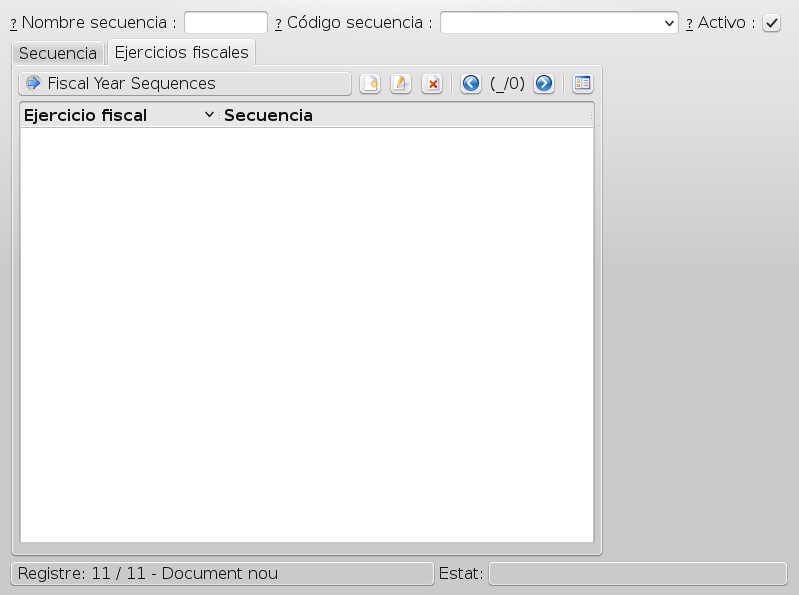Screen dimensions: 799x595
Task: Click the Nombre secuencia help label
Action: click(93, 23)
